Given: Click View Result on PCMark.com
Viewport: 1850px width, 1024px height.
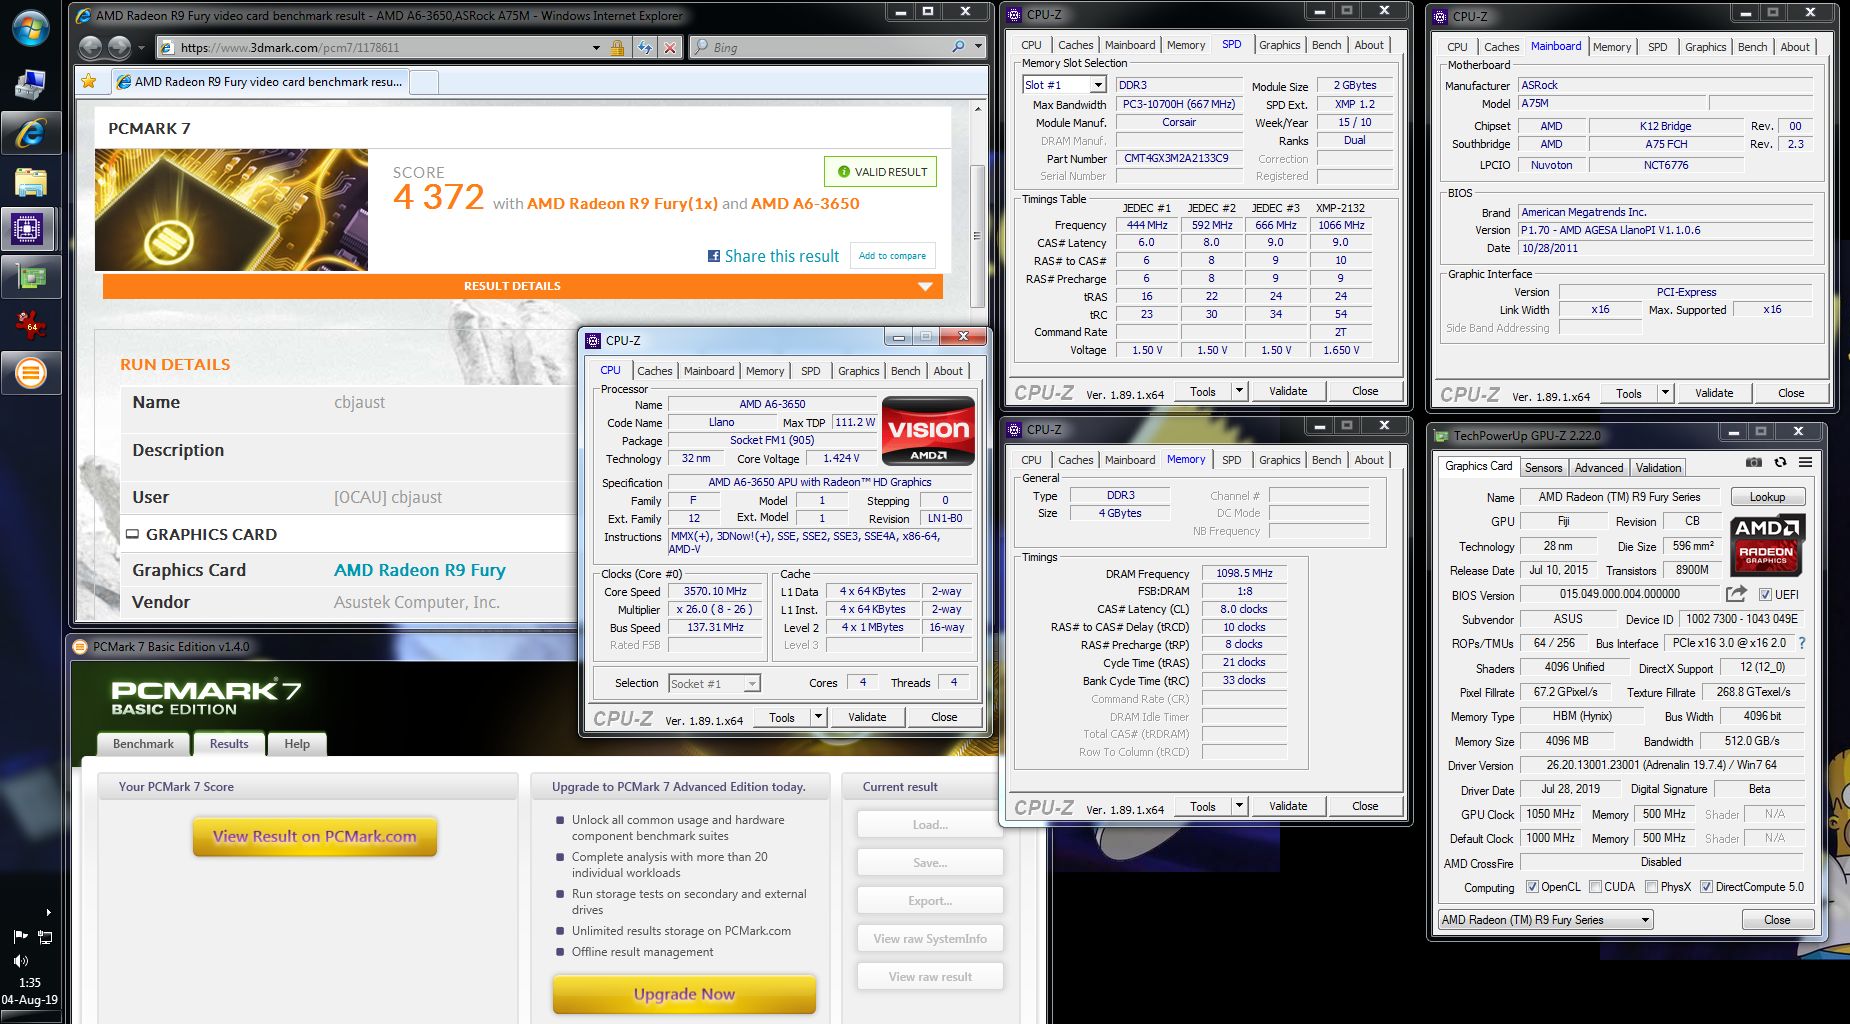Looking at the screenshot, I should click(315, 836).
